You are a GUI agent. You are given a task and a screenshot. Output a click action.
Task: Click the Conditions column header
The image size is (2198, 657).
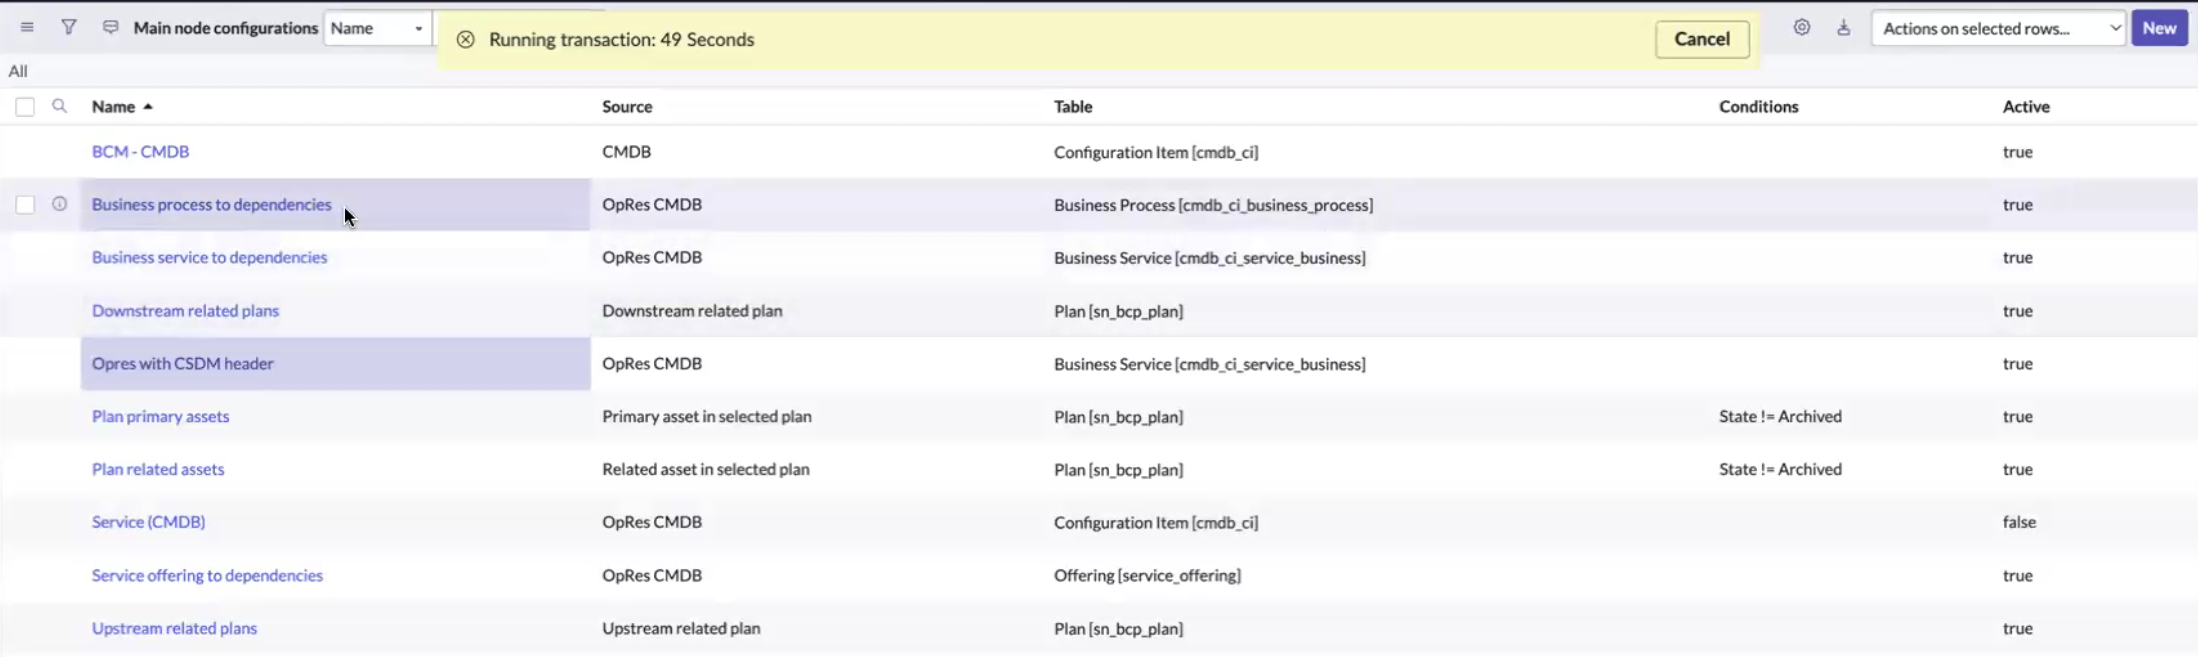coord(1758,106)
